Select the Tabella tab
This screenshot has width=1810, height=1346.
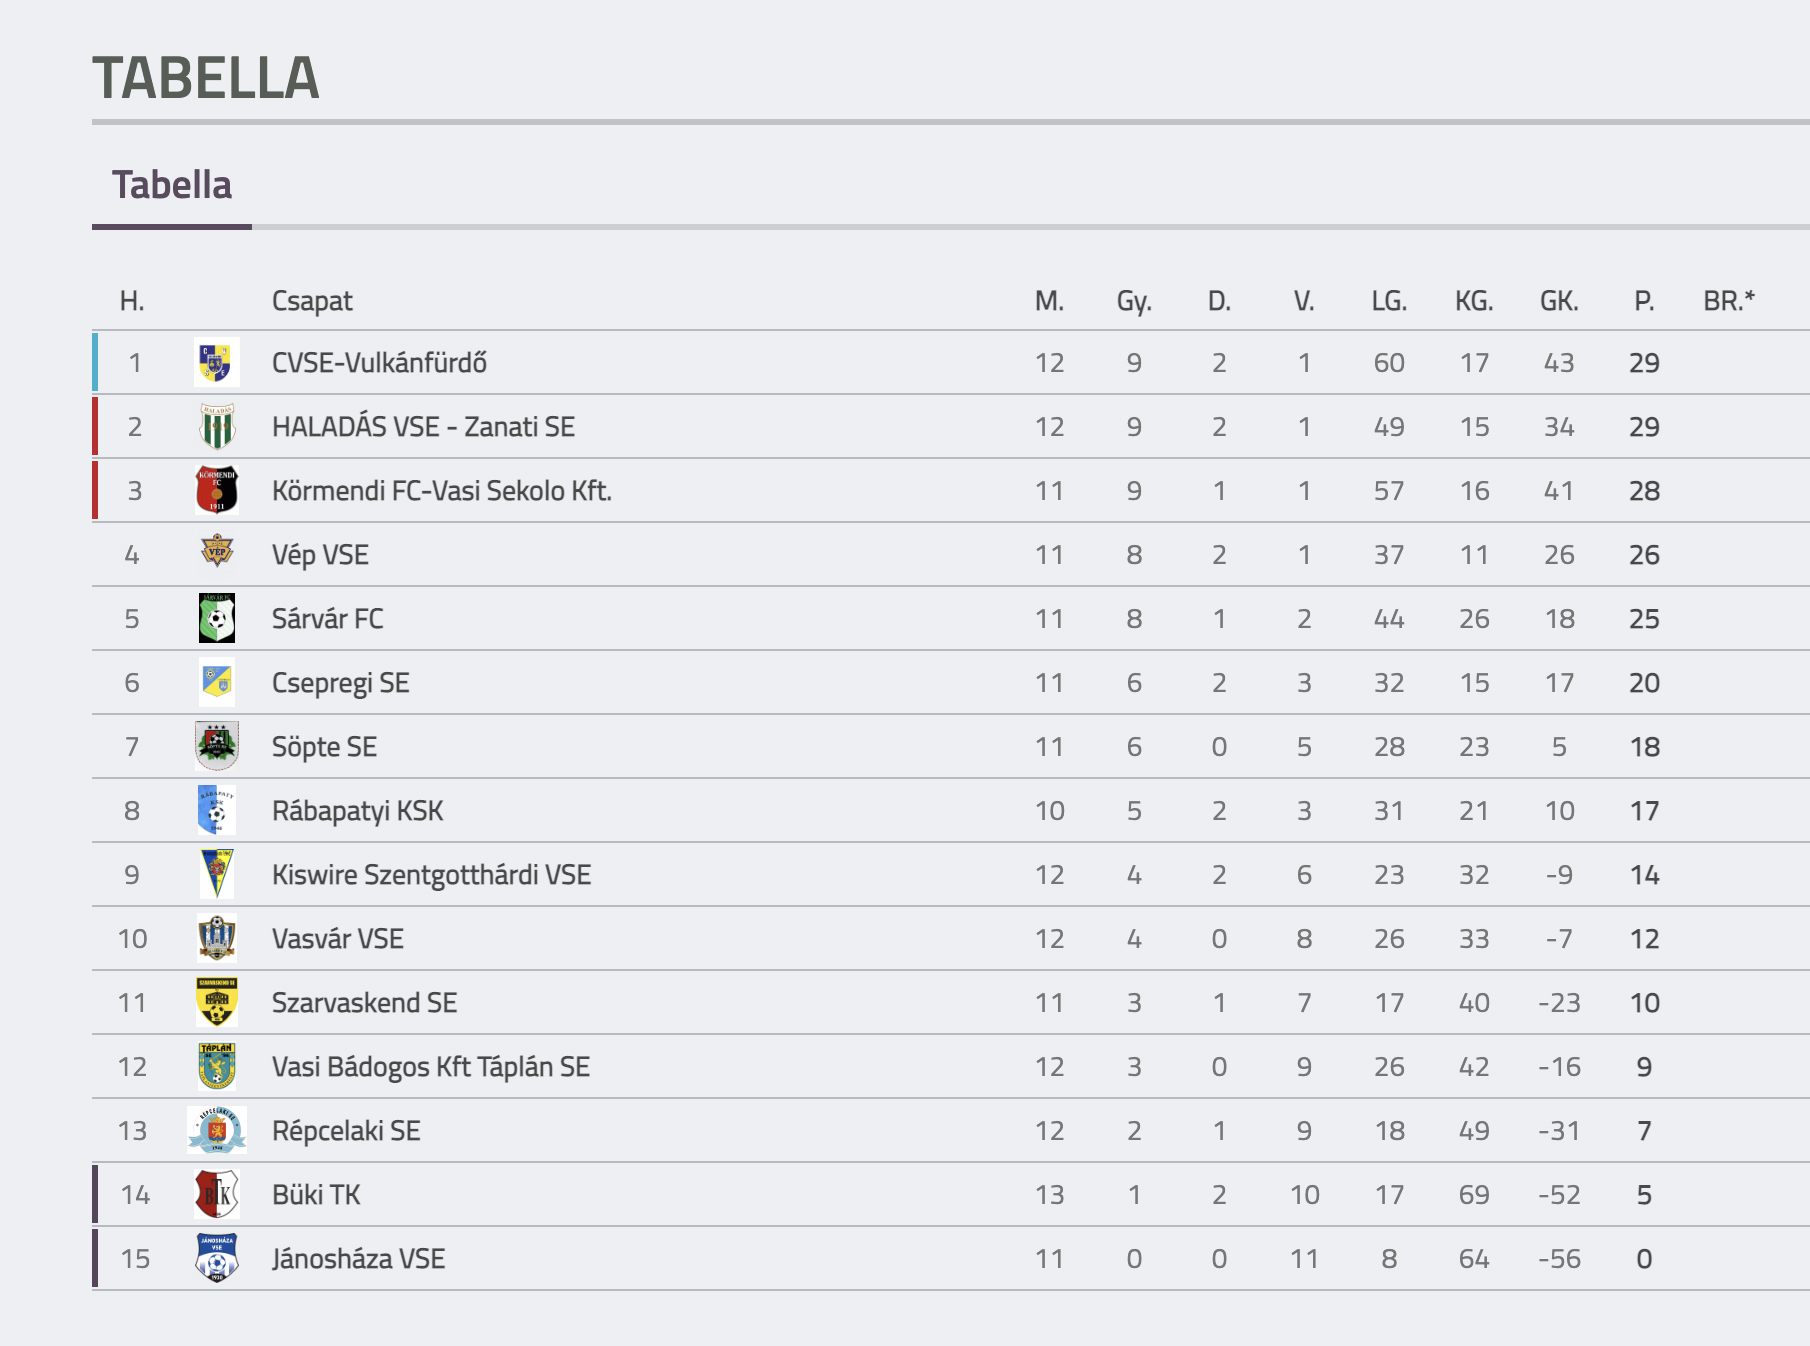172,185
